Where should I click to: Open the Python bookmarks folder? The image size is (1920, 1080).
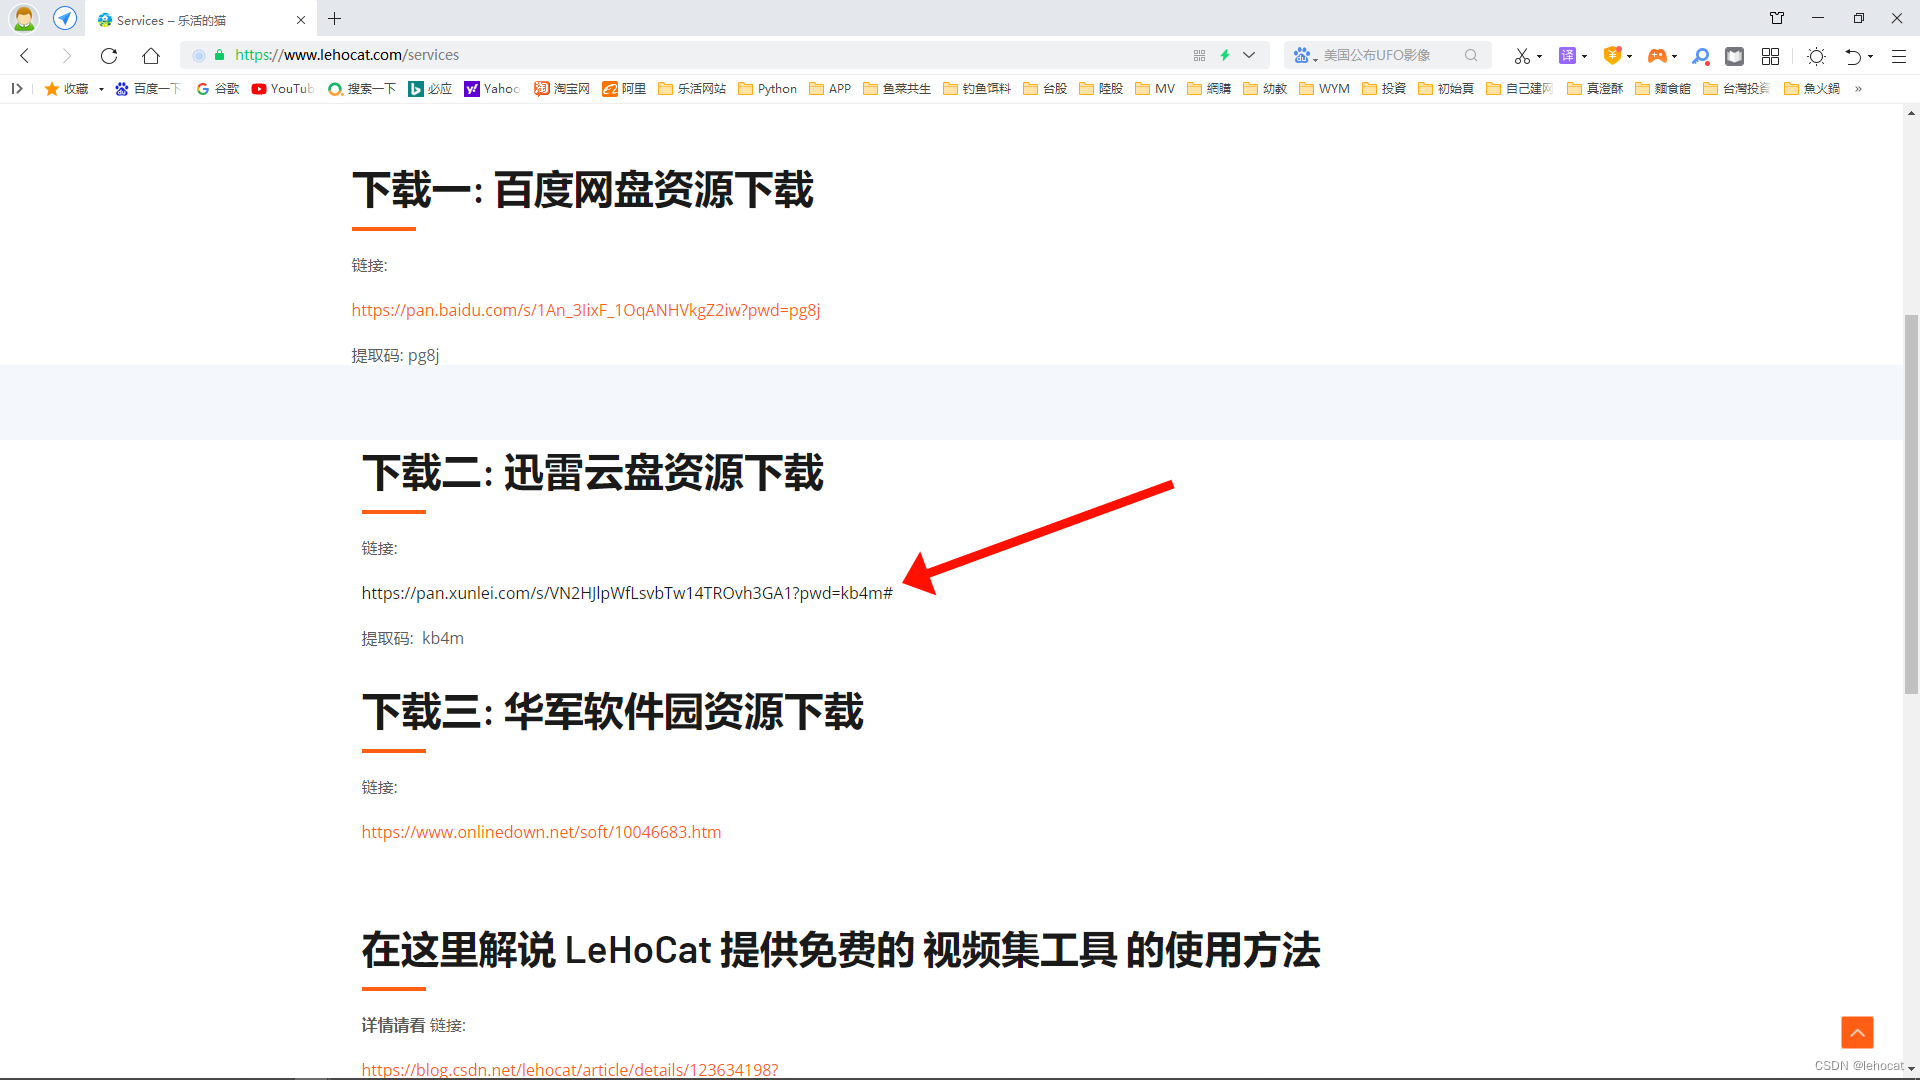(767, 89)
